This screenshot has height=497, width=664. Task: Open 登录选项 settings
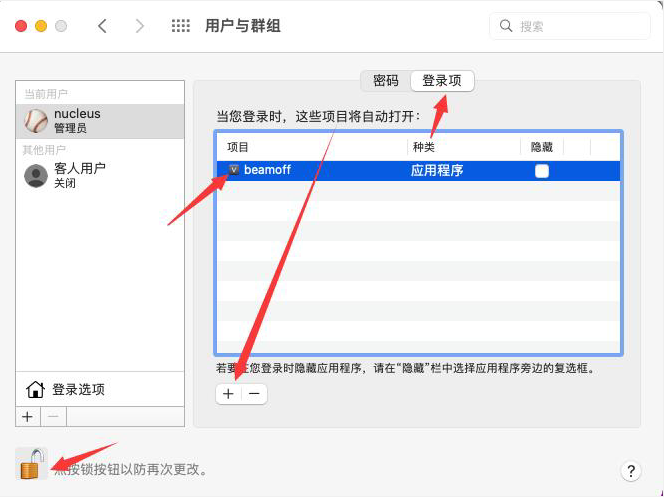click(100, 389)
